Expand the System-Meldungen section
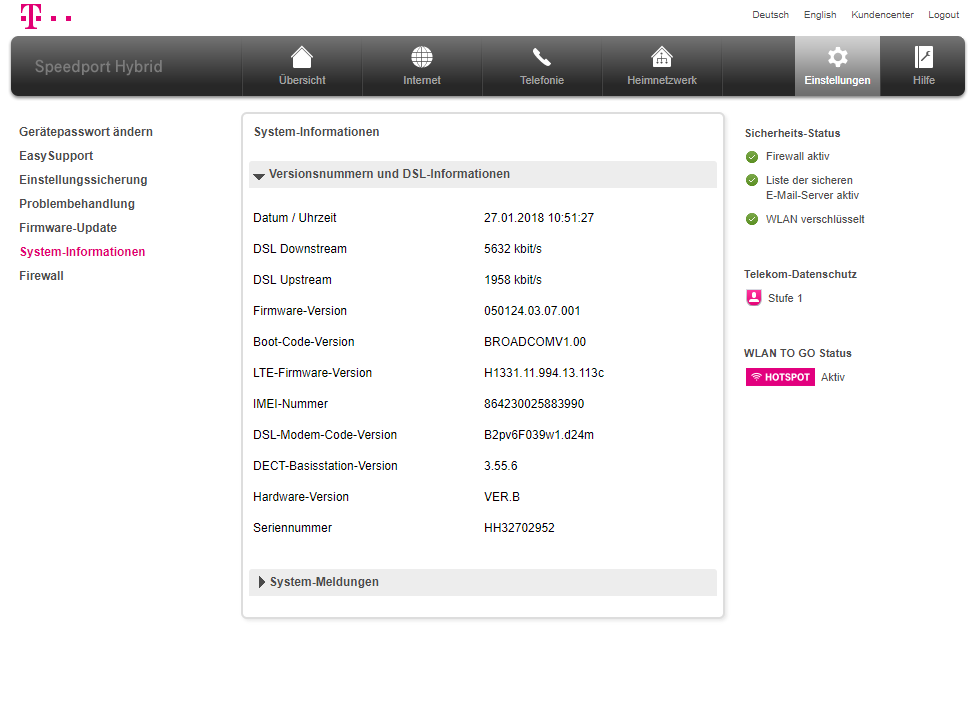 [x=483, y=582]
